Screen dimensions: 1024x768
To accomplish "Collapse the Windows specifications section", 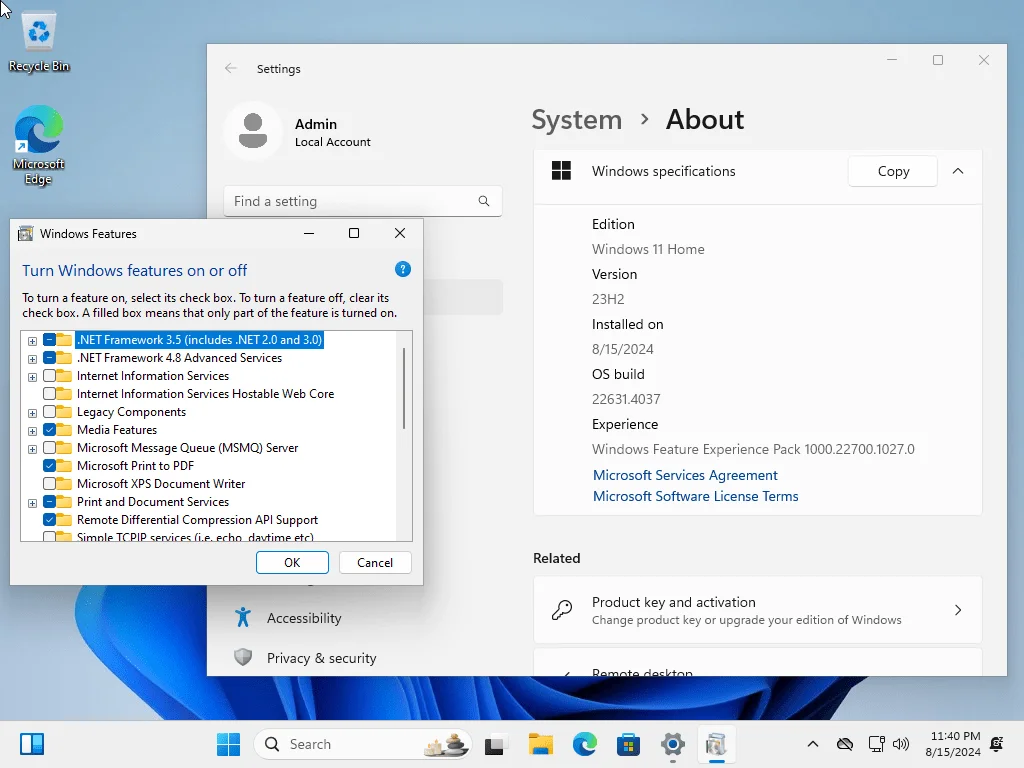I will click(958, 171).
